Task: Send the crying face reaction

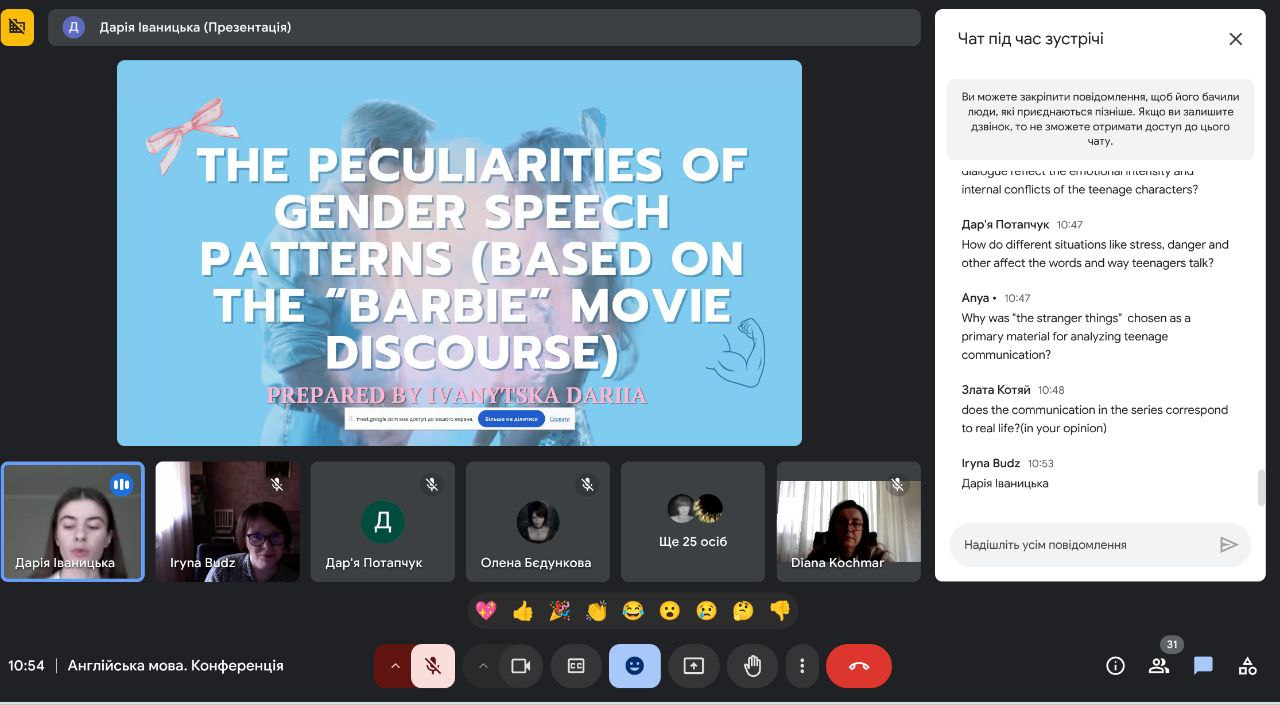Action: tap(707, 610)
